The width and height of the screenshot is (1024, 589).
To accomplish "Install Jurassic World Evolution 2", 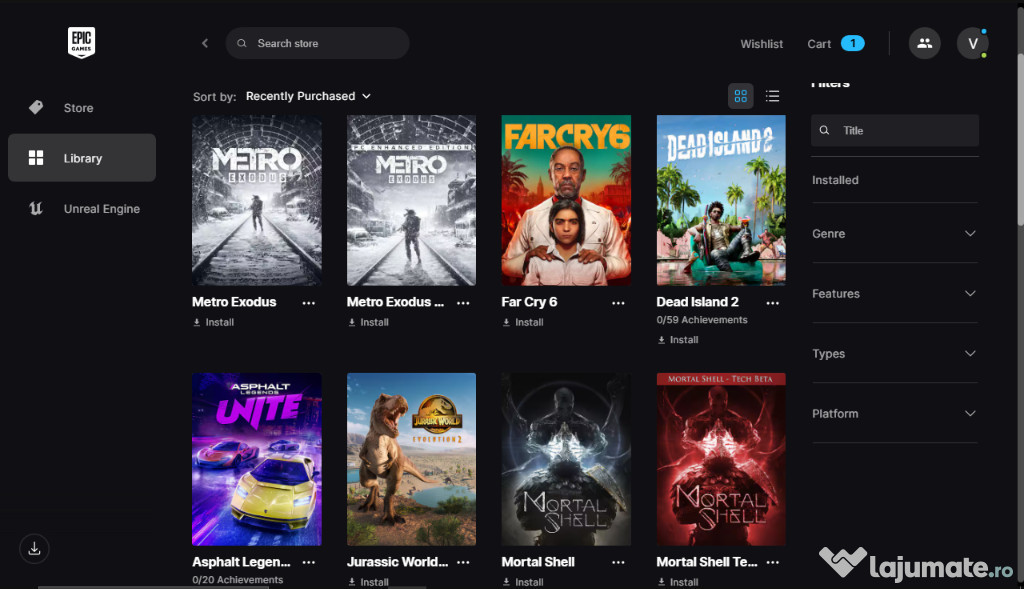I will coord(368,582).
